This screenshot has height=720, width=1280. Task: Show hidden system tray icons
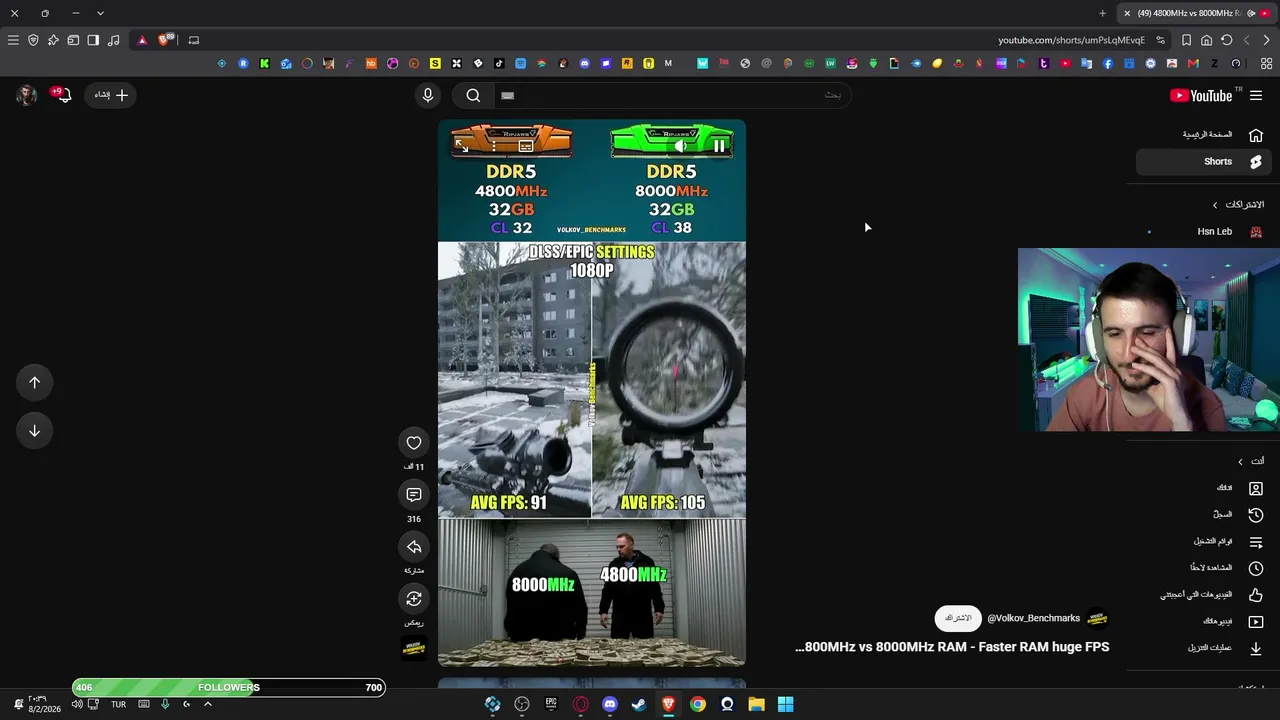(x=208, y=704)
